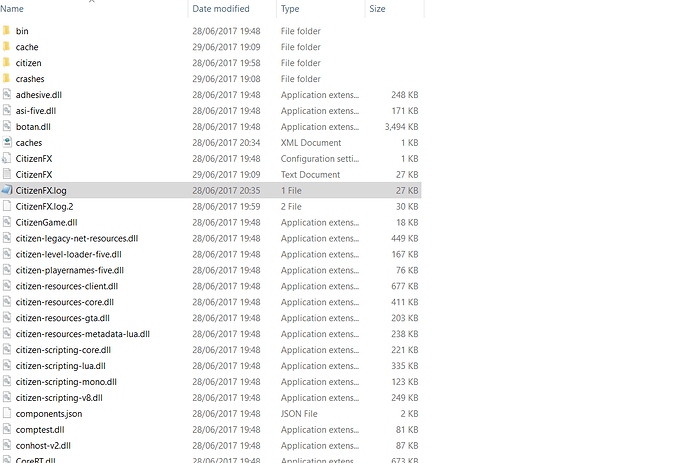
Task: Click the caches XML document icon
Action: (x=7, y=142)
